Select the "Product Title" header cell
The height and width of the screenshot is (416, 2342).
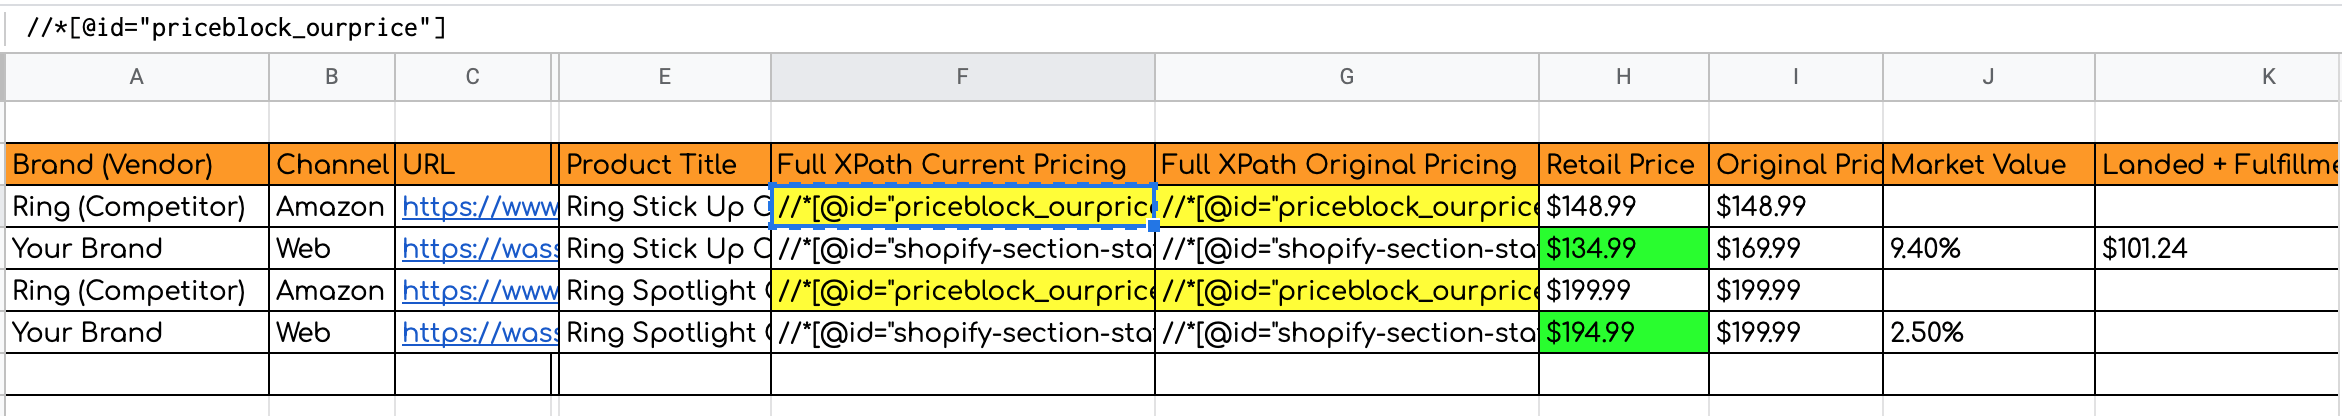click(x=664, y=165)
